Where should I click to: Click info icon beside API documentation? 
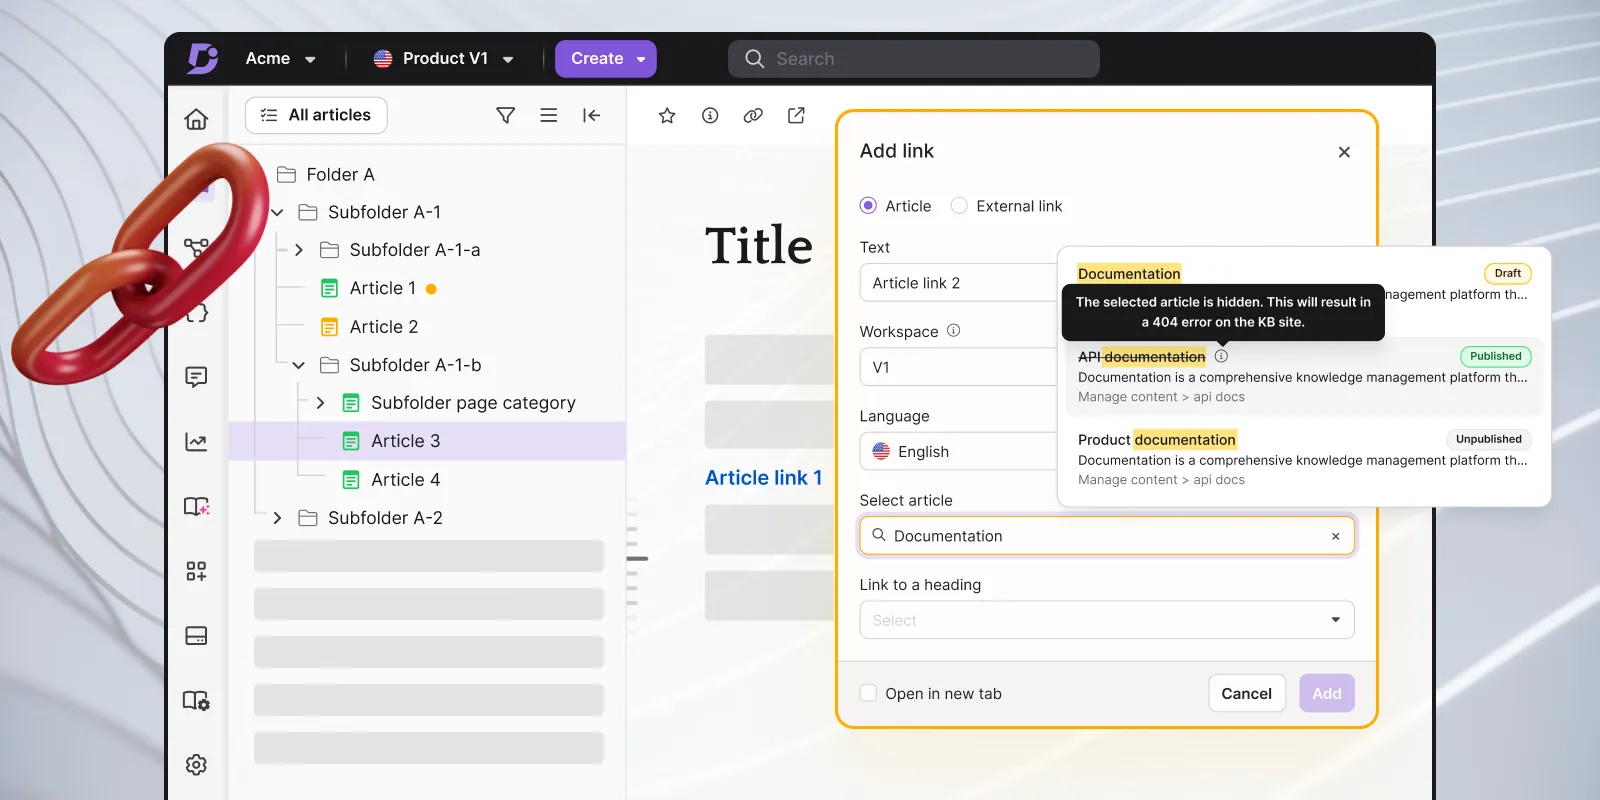pyautogui.click(x=1221, y=356)
